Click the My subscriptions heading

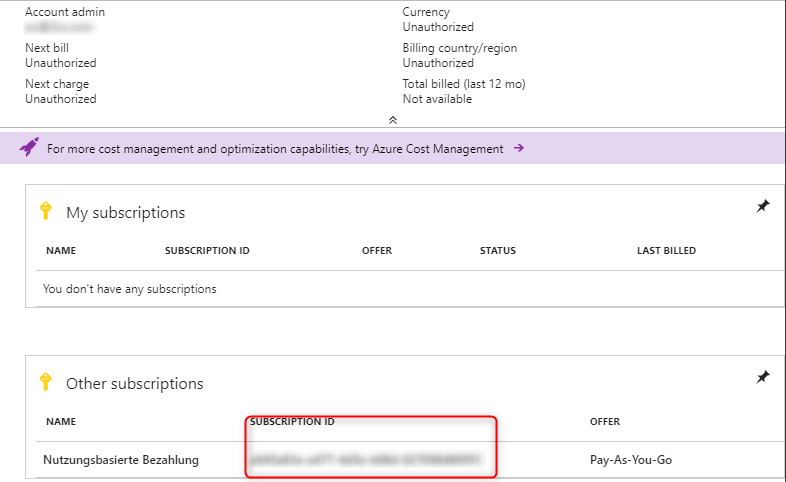[126, 212]
